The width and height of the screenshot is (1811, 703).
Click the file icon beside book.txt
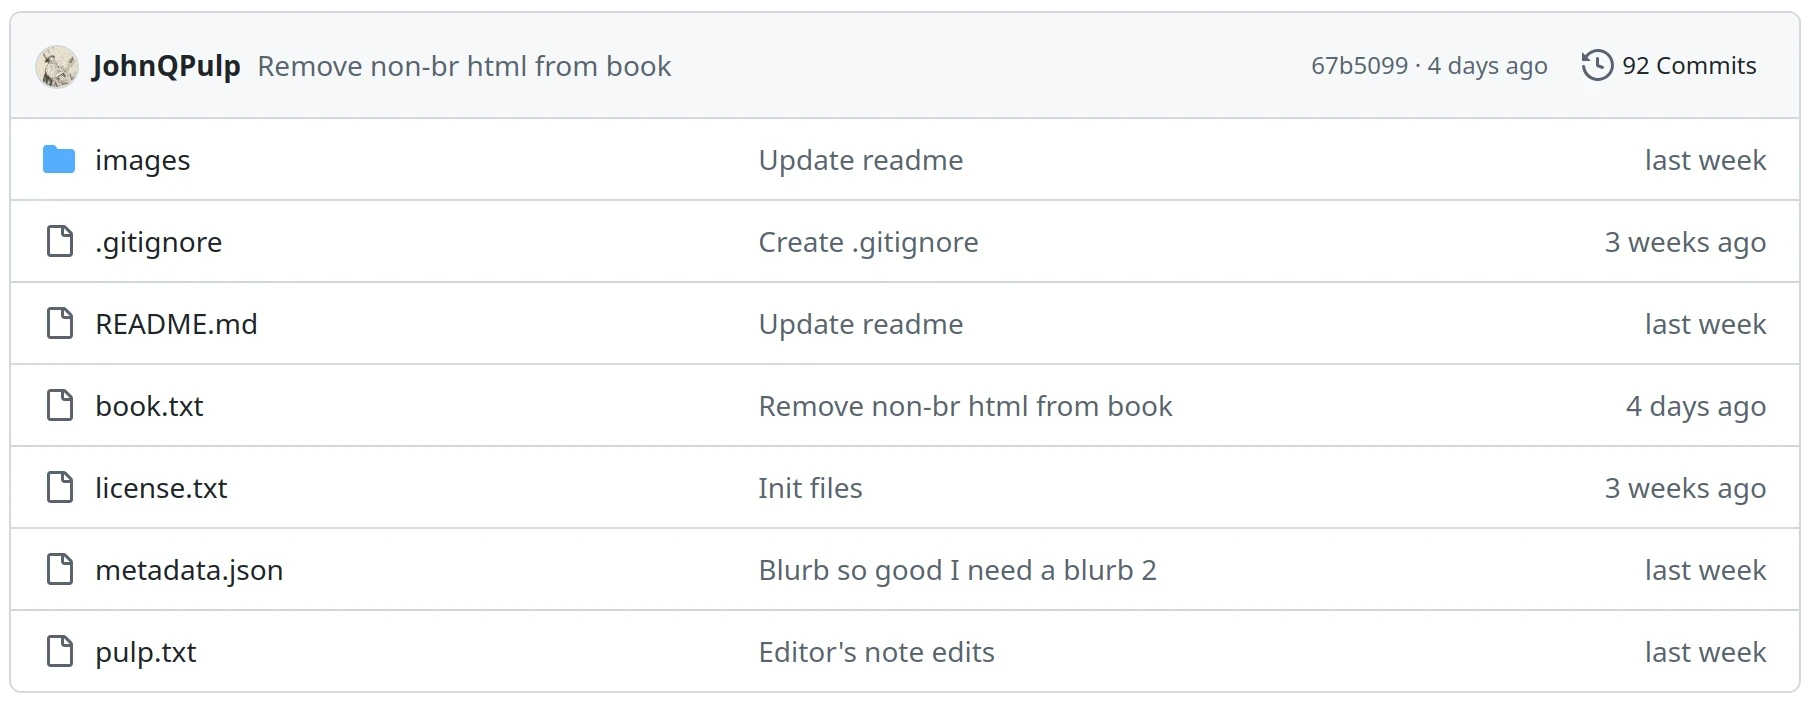pyautogui.click(x=59, y=405)
